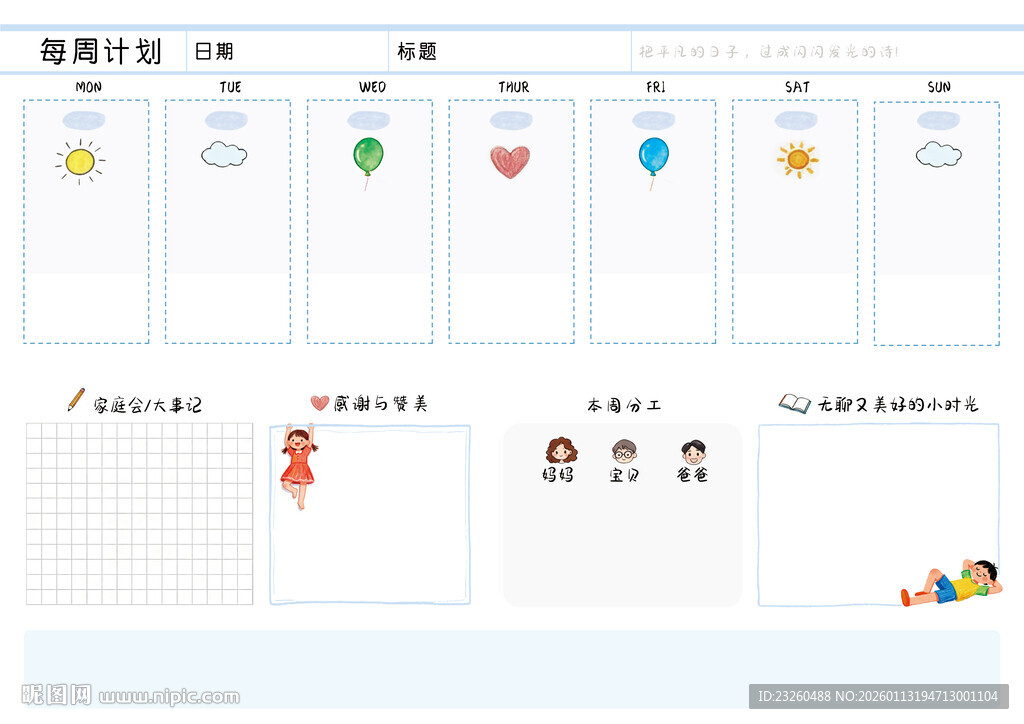Click the faint slogan text at top right
Screen dimensions: 1024x724
click(x=769, y=52)
